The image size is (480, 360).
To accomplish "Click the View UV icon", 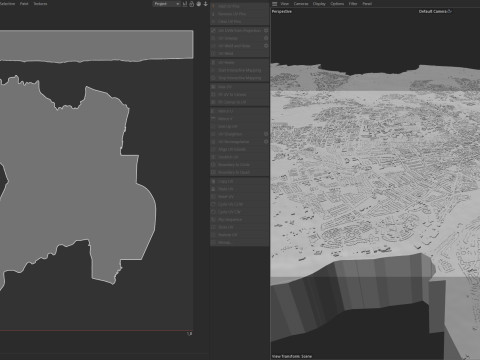I will coord(214,87).
